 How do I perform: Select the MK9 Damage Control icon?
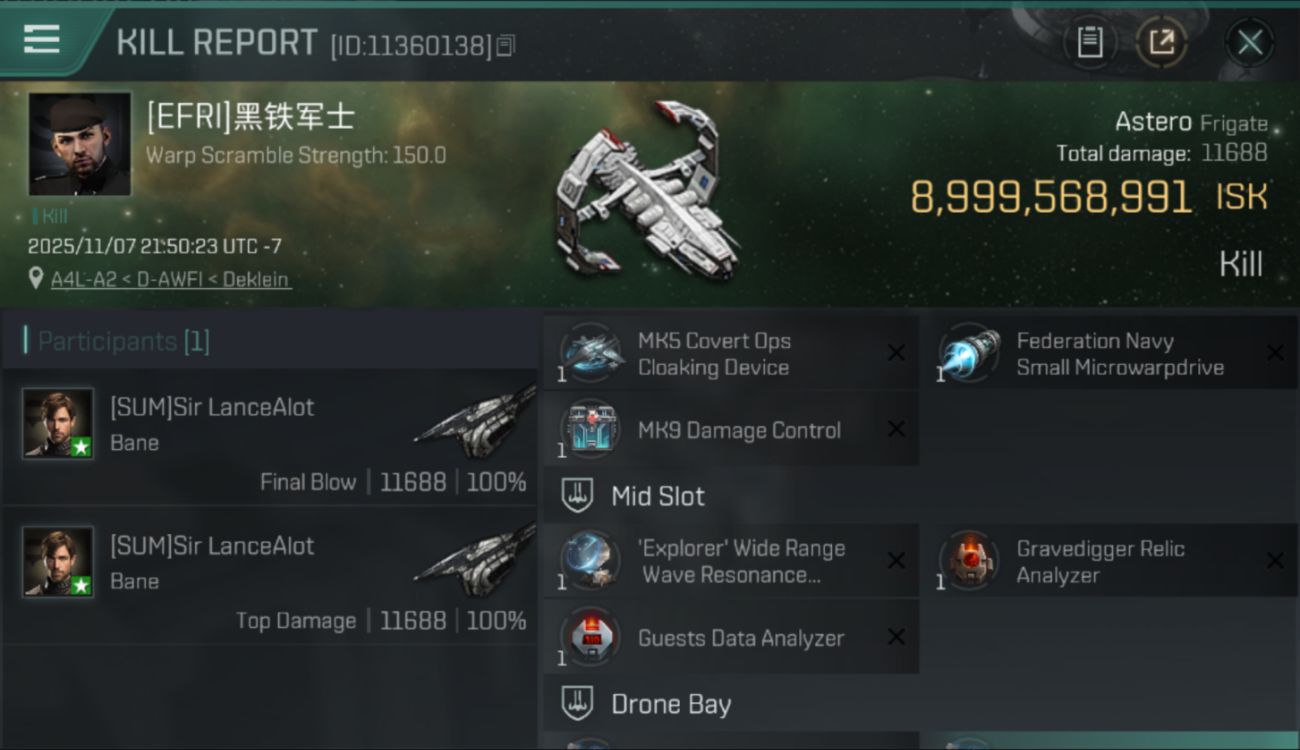tap(591, 430)
